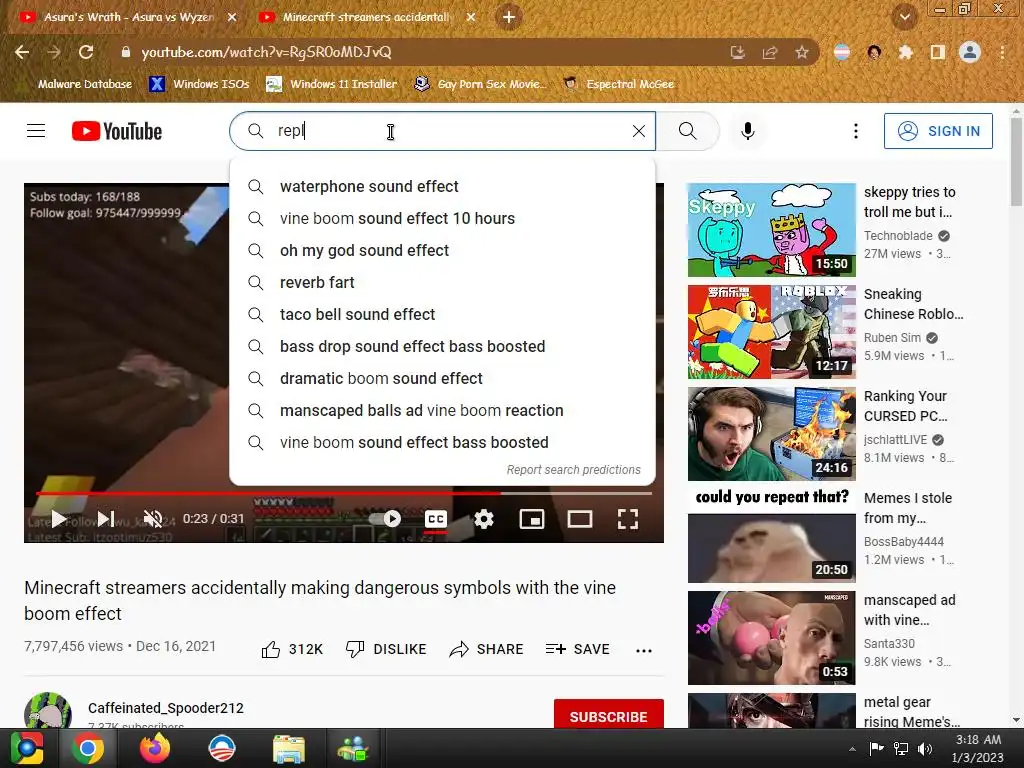Share this page from address bar
Image resolution: width=1024 pixels, height=768 pixels.
click(770, 52)
